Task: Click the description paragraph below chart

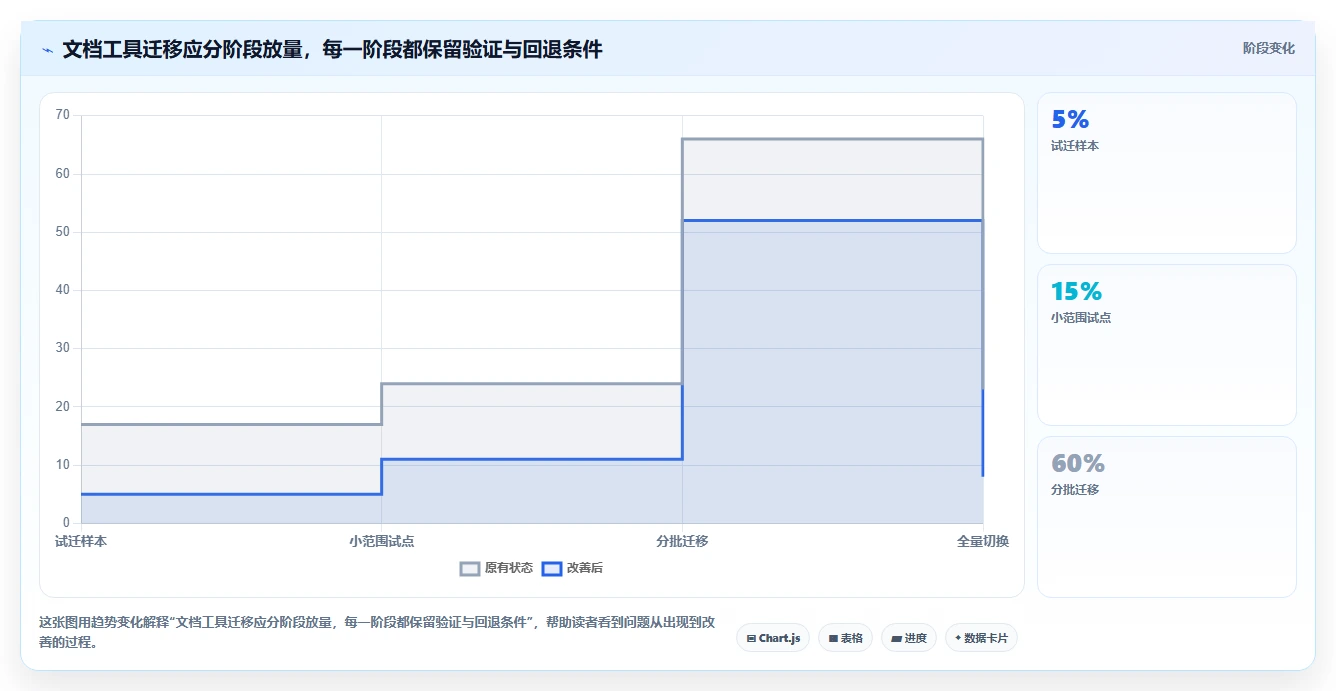Action: pyautogui.click(x=377, y=632)
